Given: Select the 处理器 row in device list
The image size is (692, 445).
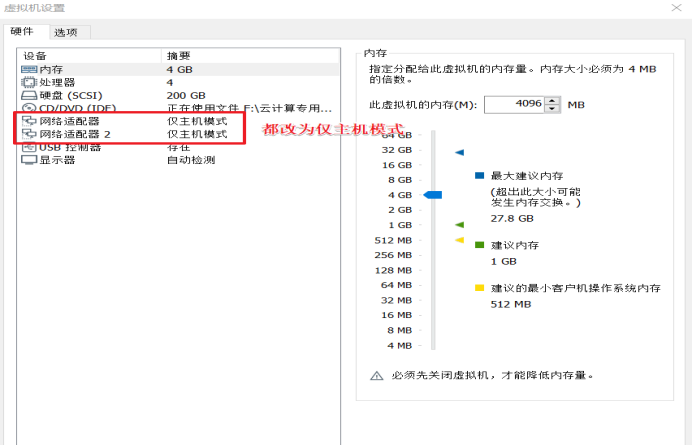Looking at the screenshot, I should pos(179,83).
